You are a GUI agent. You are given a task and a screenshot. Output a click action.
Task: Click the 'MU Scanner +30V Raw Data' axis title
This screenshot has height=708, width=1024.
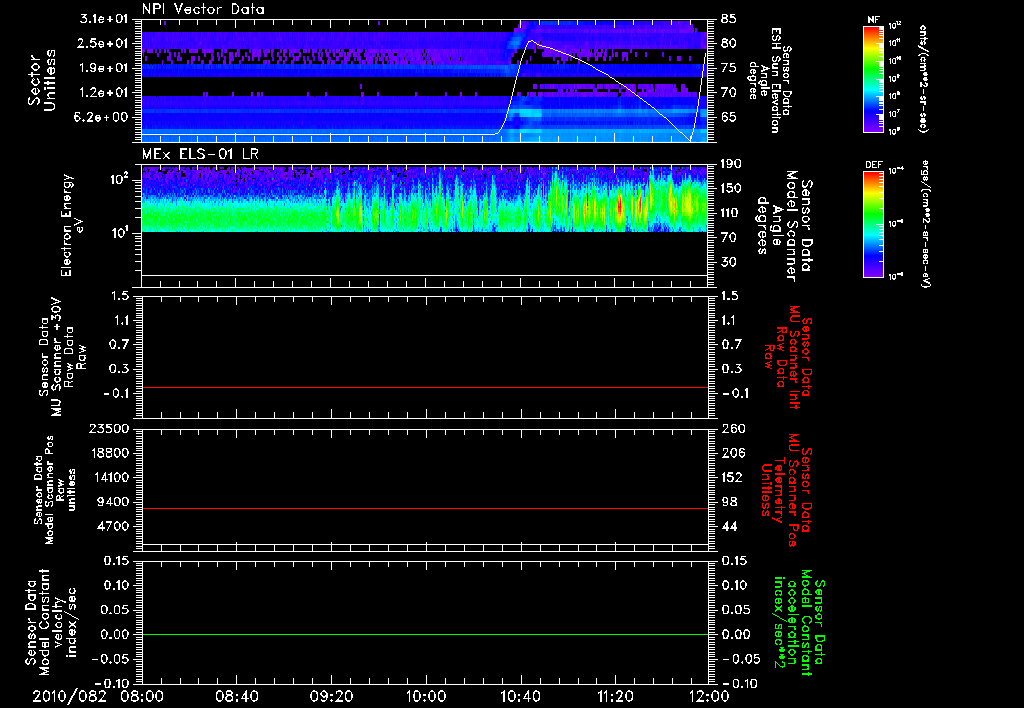pyautogui.click(x=62, y=357)
